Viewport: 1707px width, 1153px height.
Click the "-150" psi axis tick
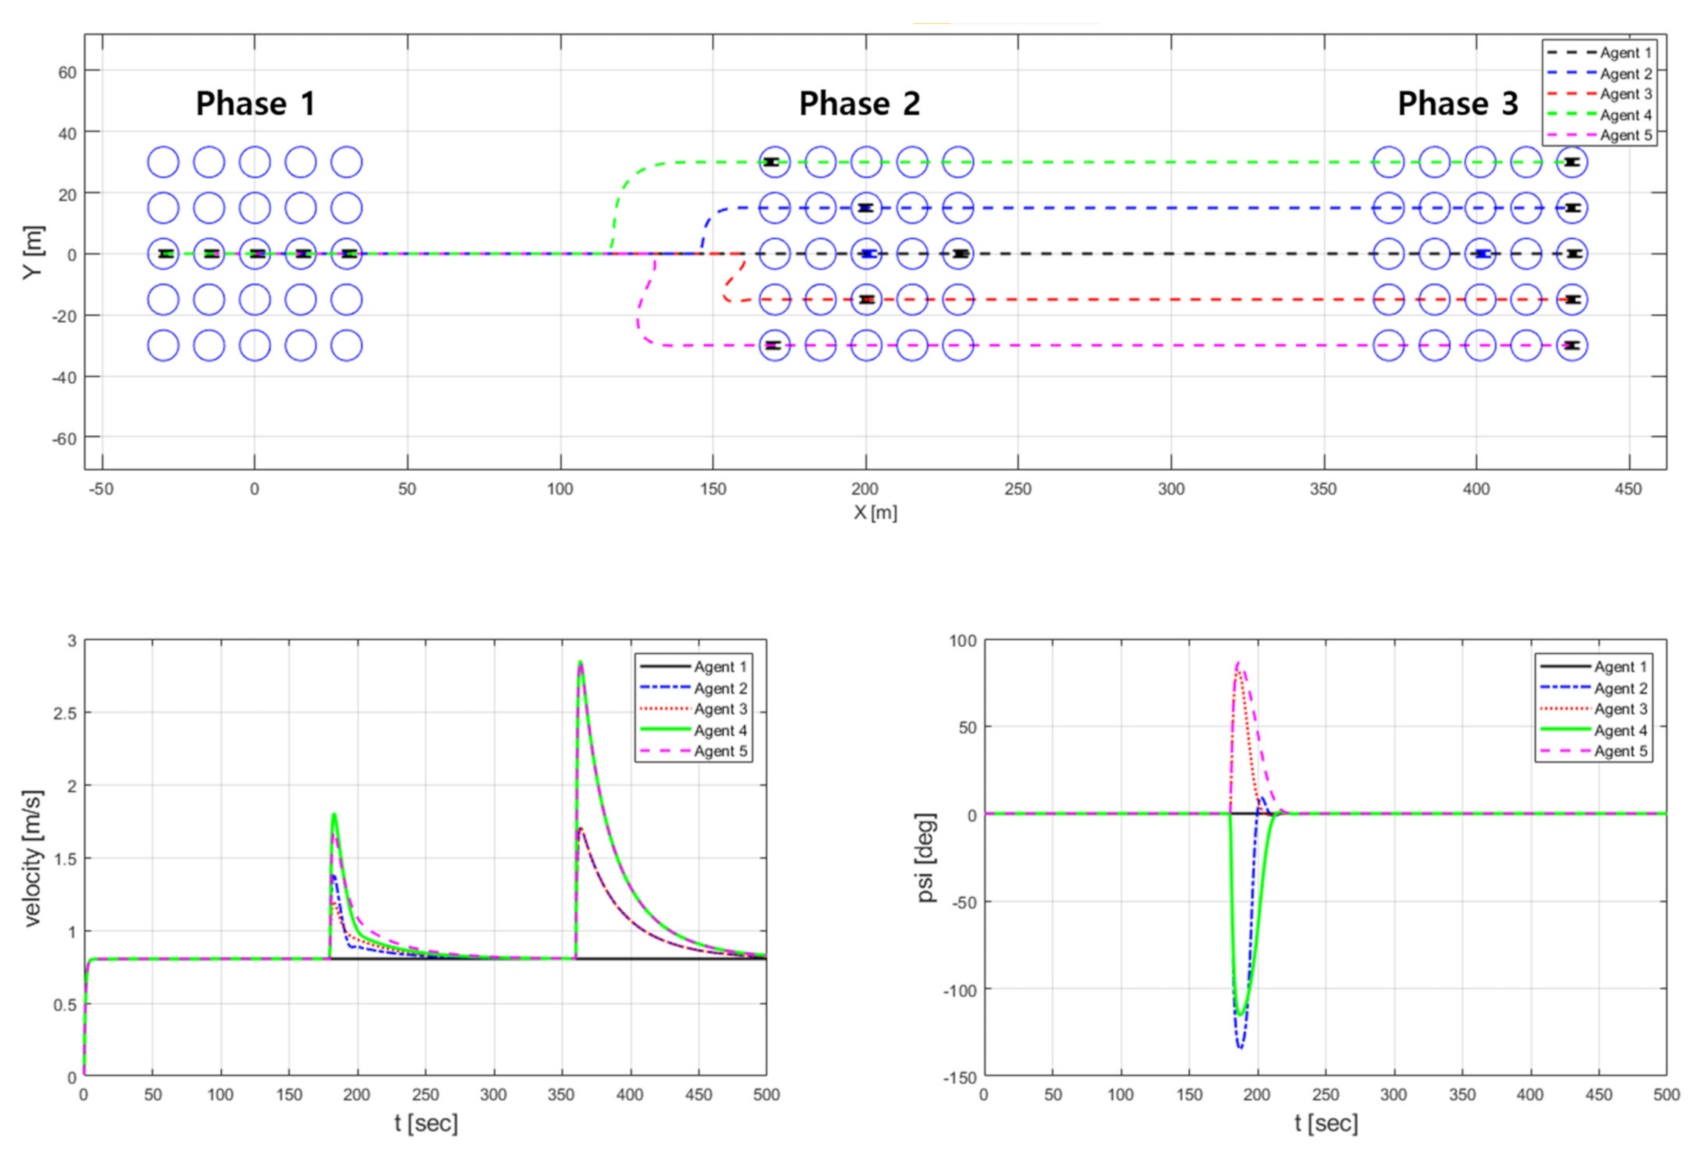click(960, 1078)
